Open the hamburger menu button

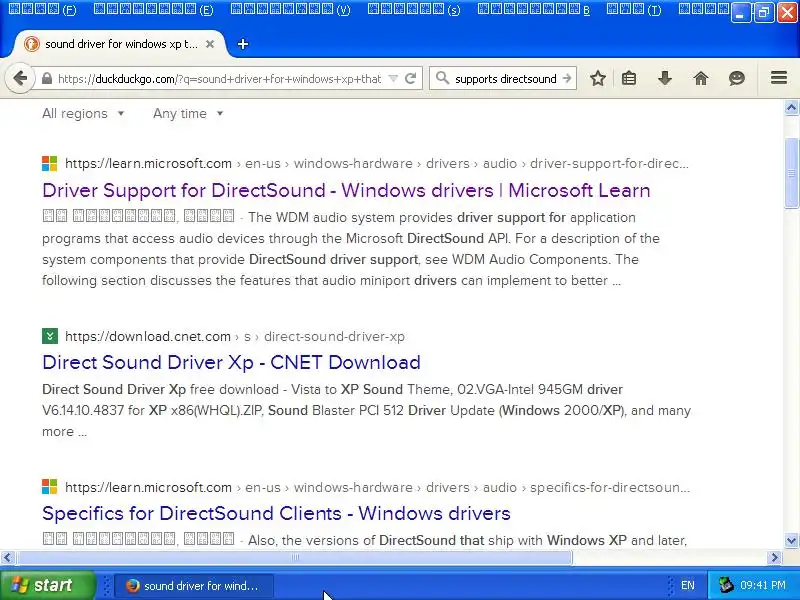pyautogui.click(x=779, y=78)
